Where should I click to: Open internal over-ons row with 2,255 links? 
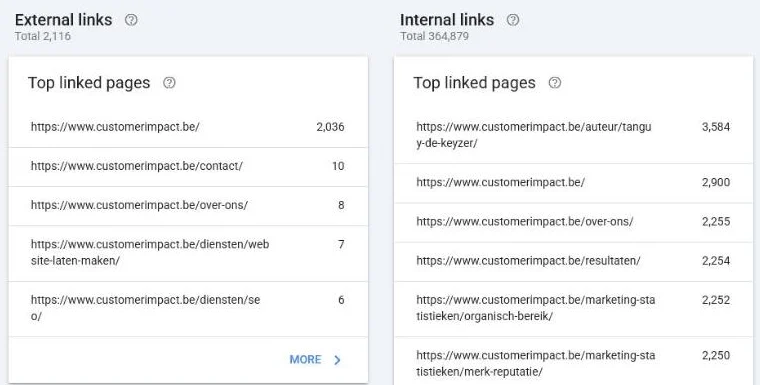[x=573, y=222]
